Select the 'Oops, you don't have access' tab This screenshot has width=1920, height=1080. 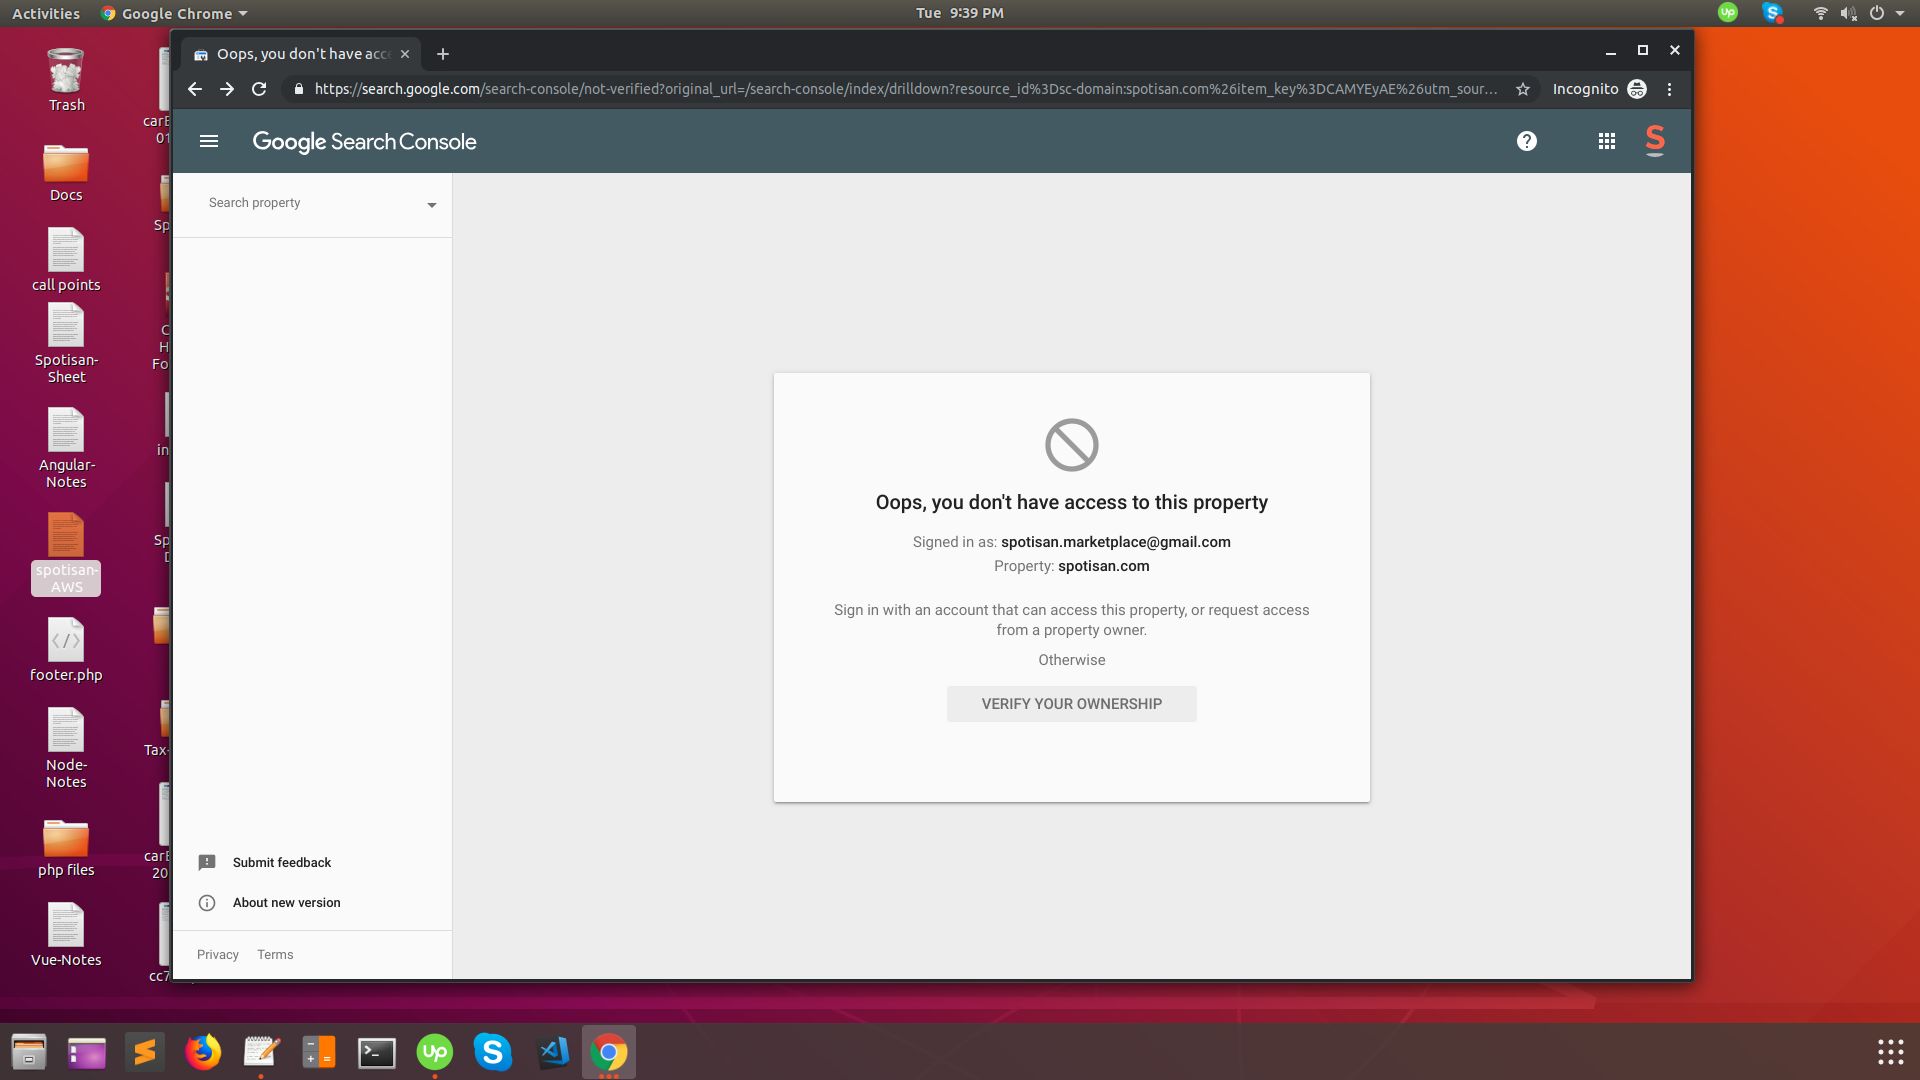[302, 54]
